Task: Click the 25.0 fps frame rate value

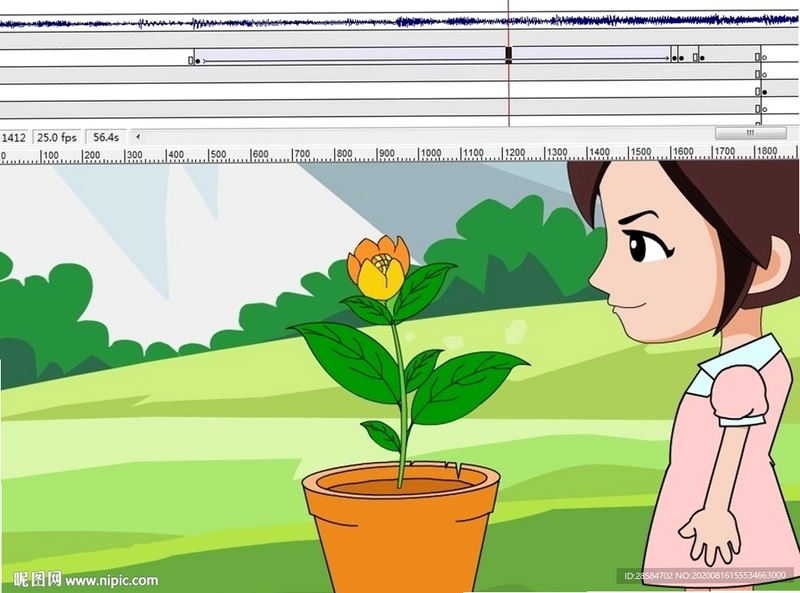Action: point(57,137)
